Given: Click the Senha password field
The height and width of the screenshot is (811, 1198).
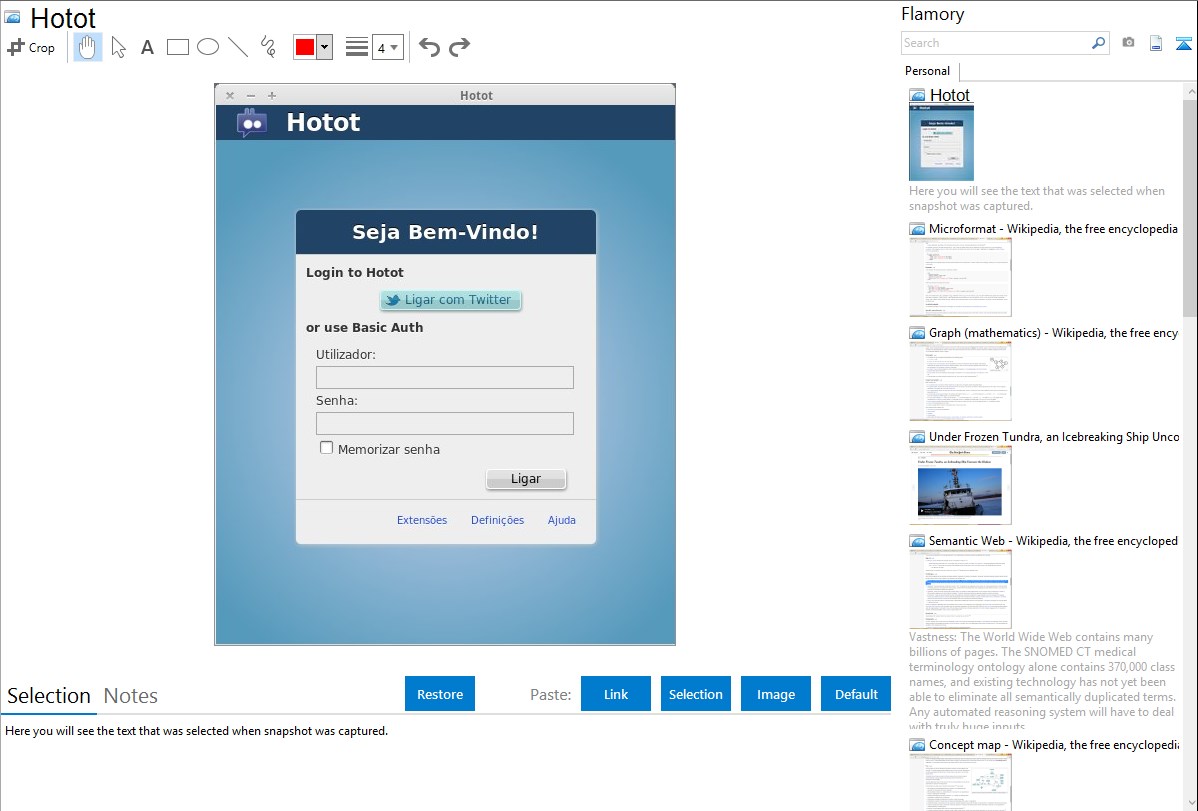Looking at the screenshot, I should (445, 423).
